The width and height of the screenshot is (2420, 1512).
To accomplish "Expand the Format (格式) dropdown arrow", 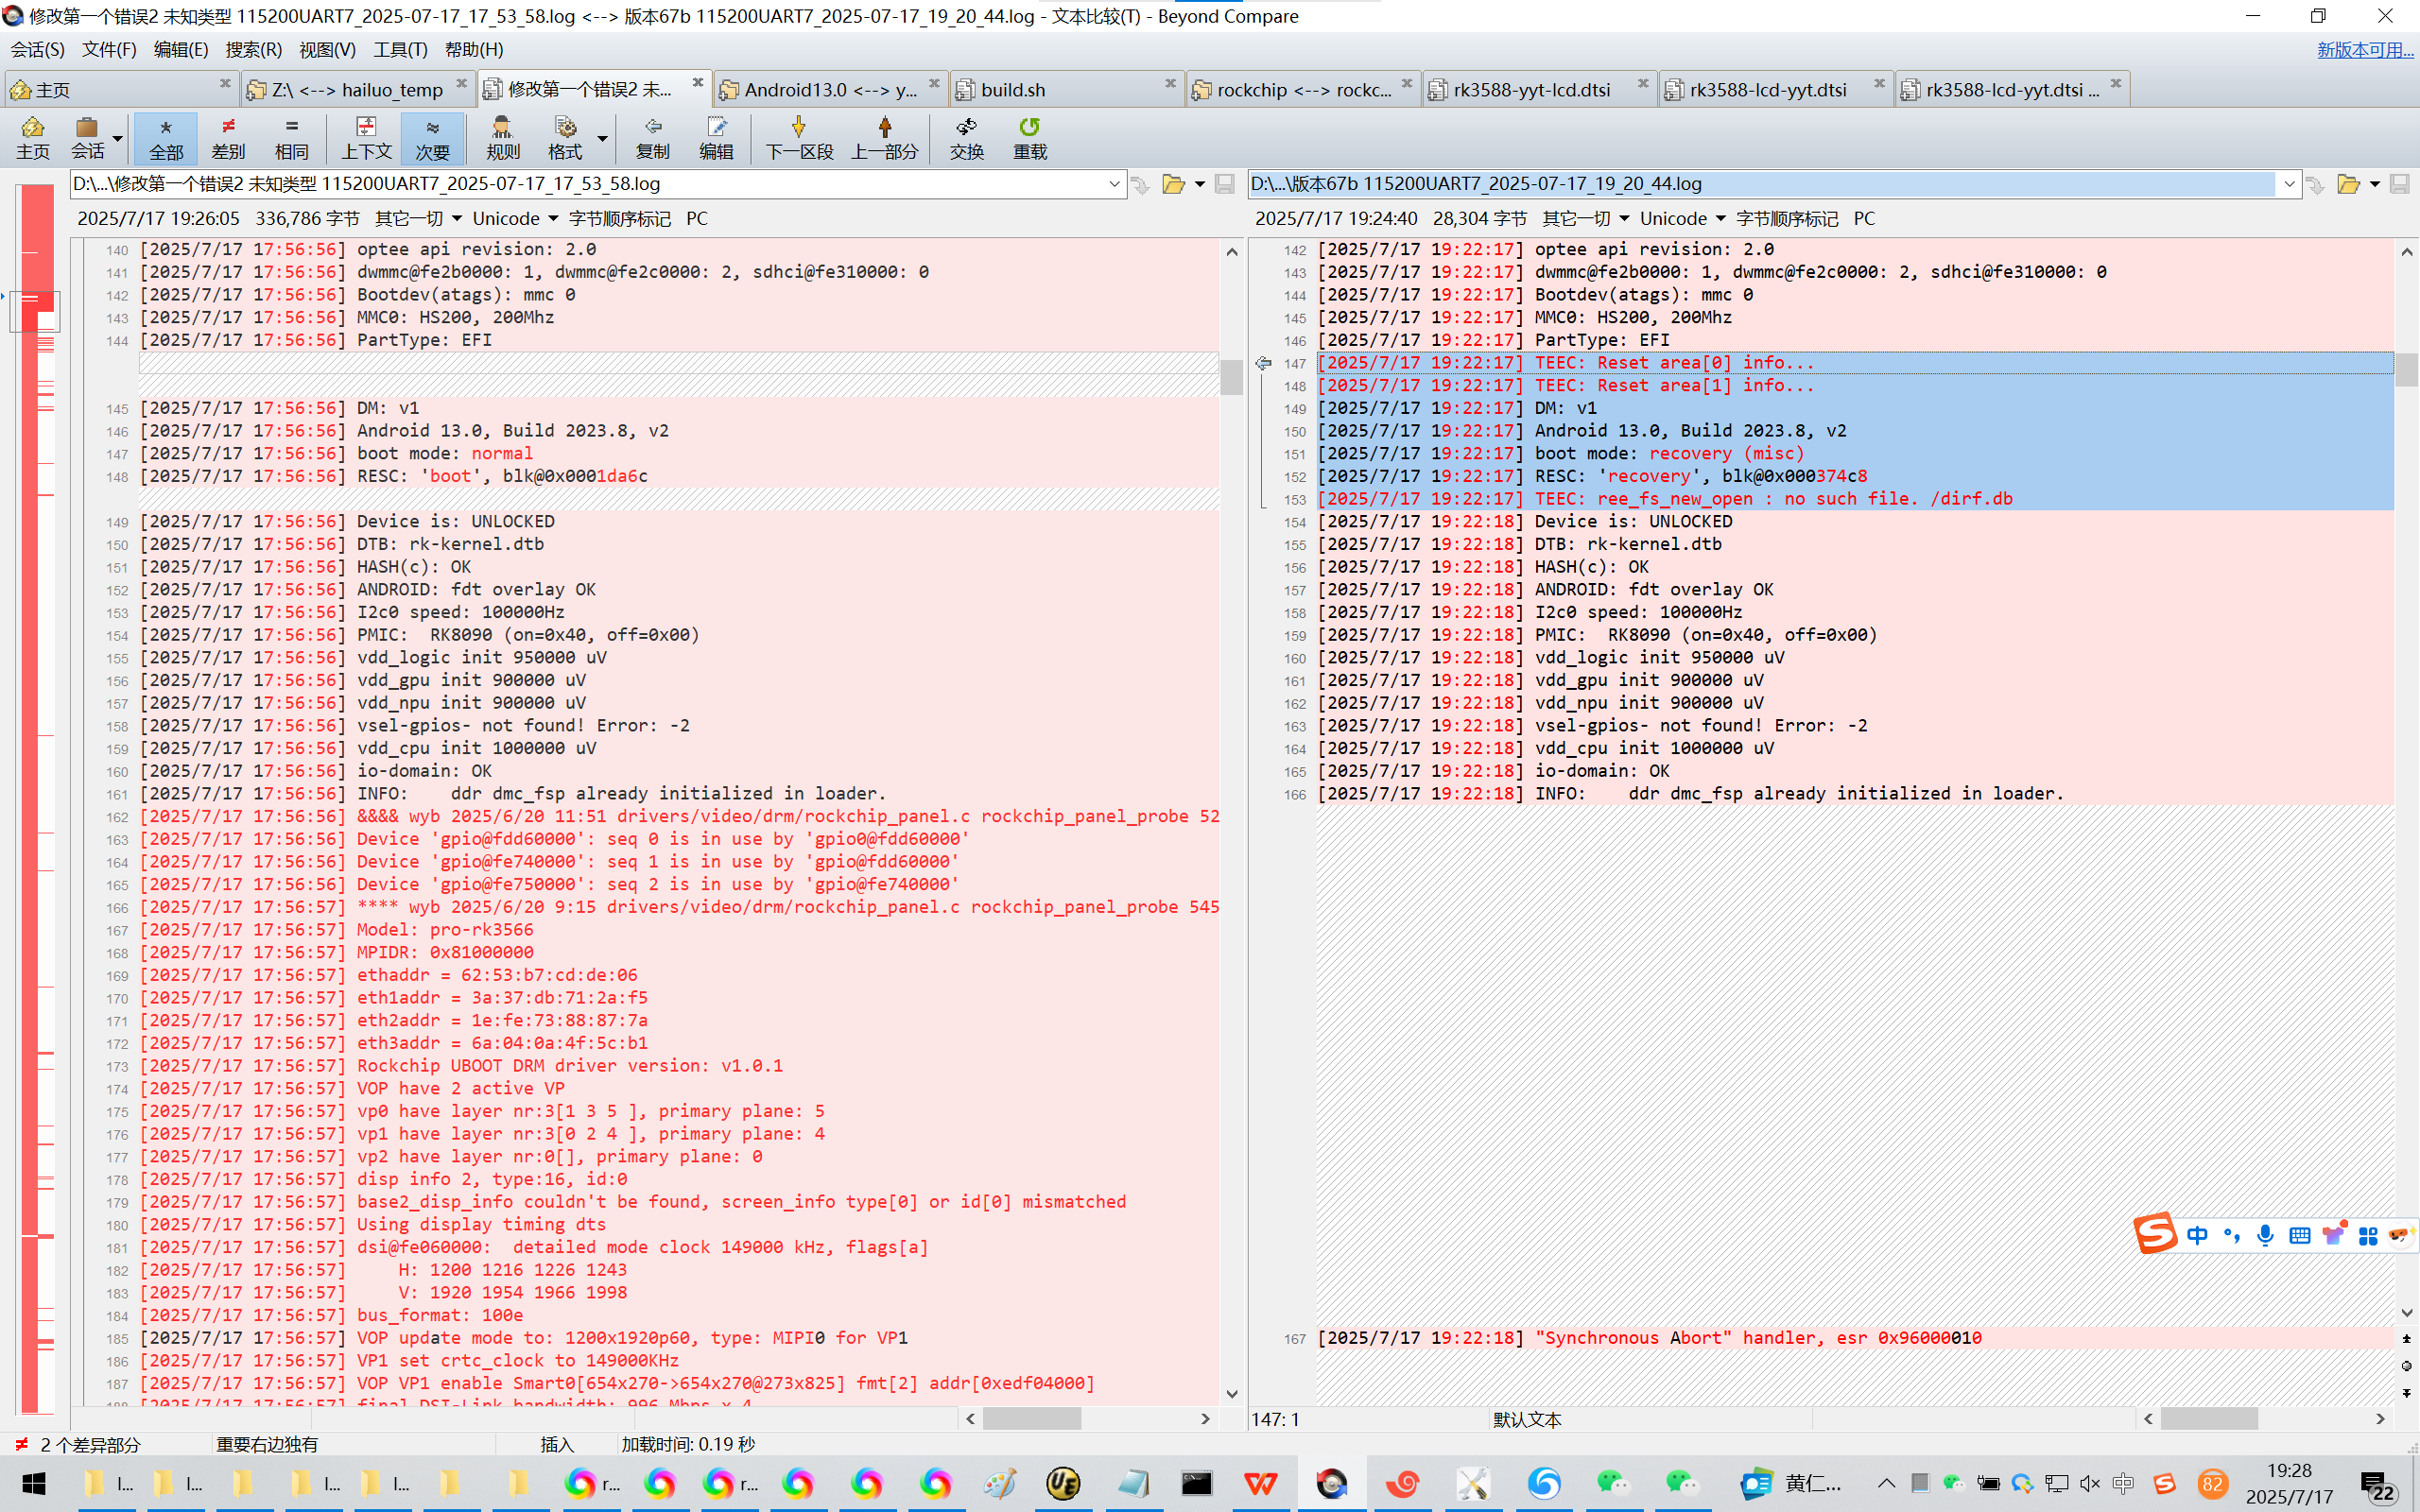I will click(602, 138).
